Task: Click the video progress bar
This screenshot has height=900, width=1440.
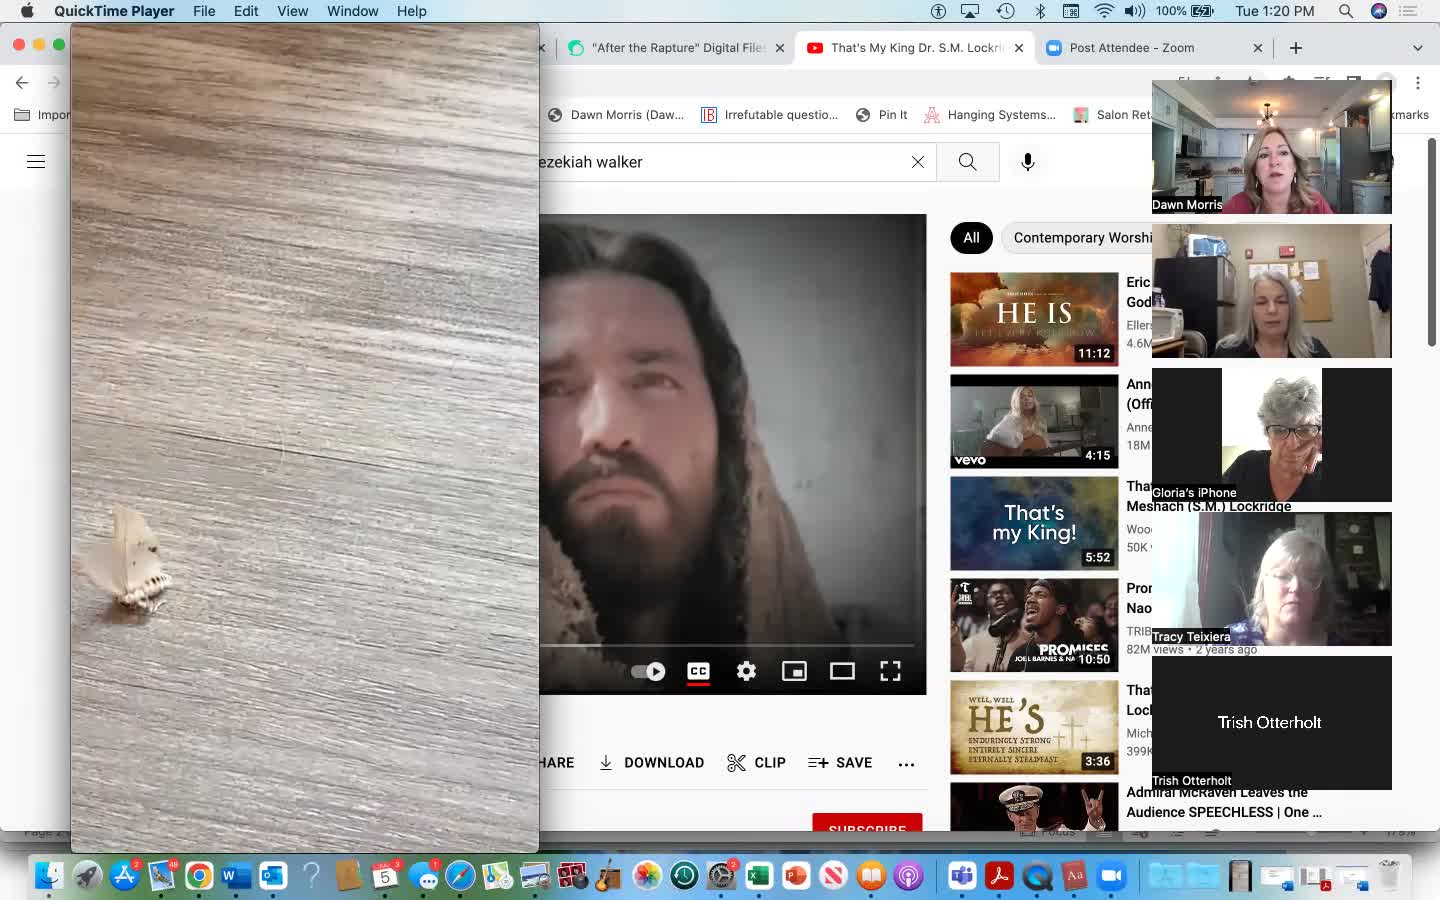Action: (727, 645)
